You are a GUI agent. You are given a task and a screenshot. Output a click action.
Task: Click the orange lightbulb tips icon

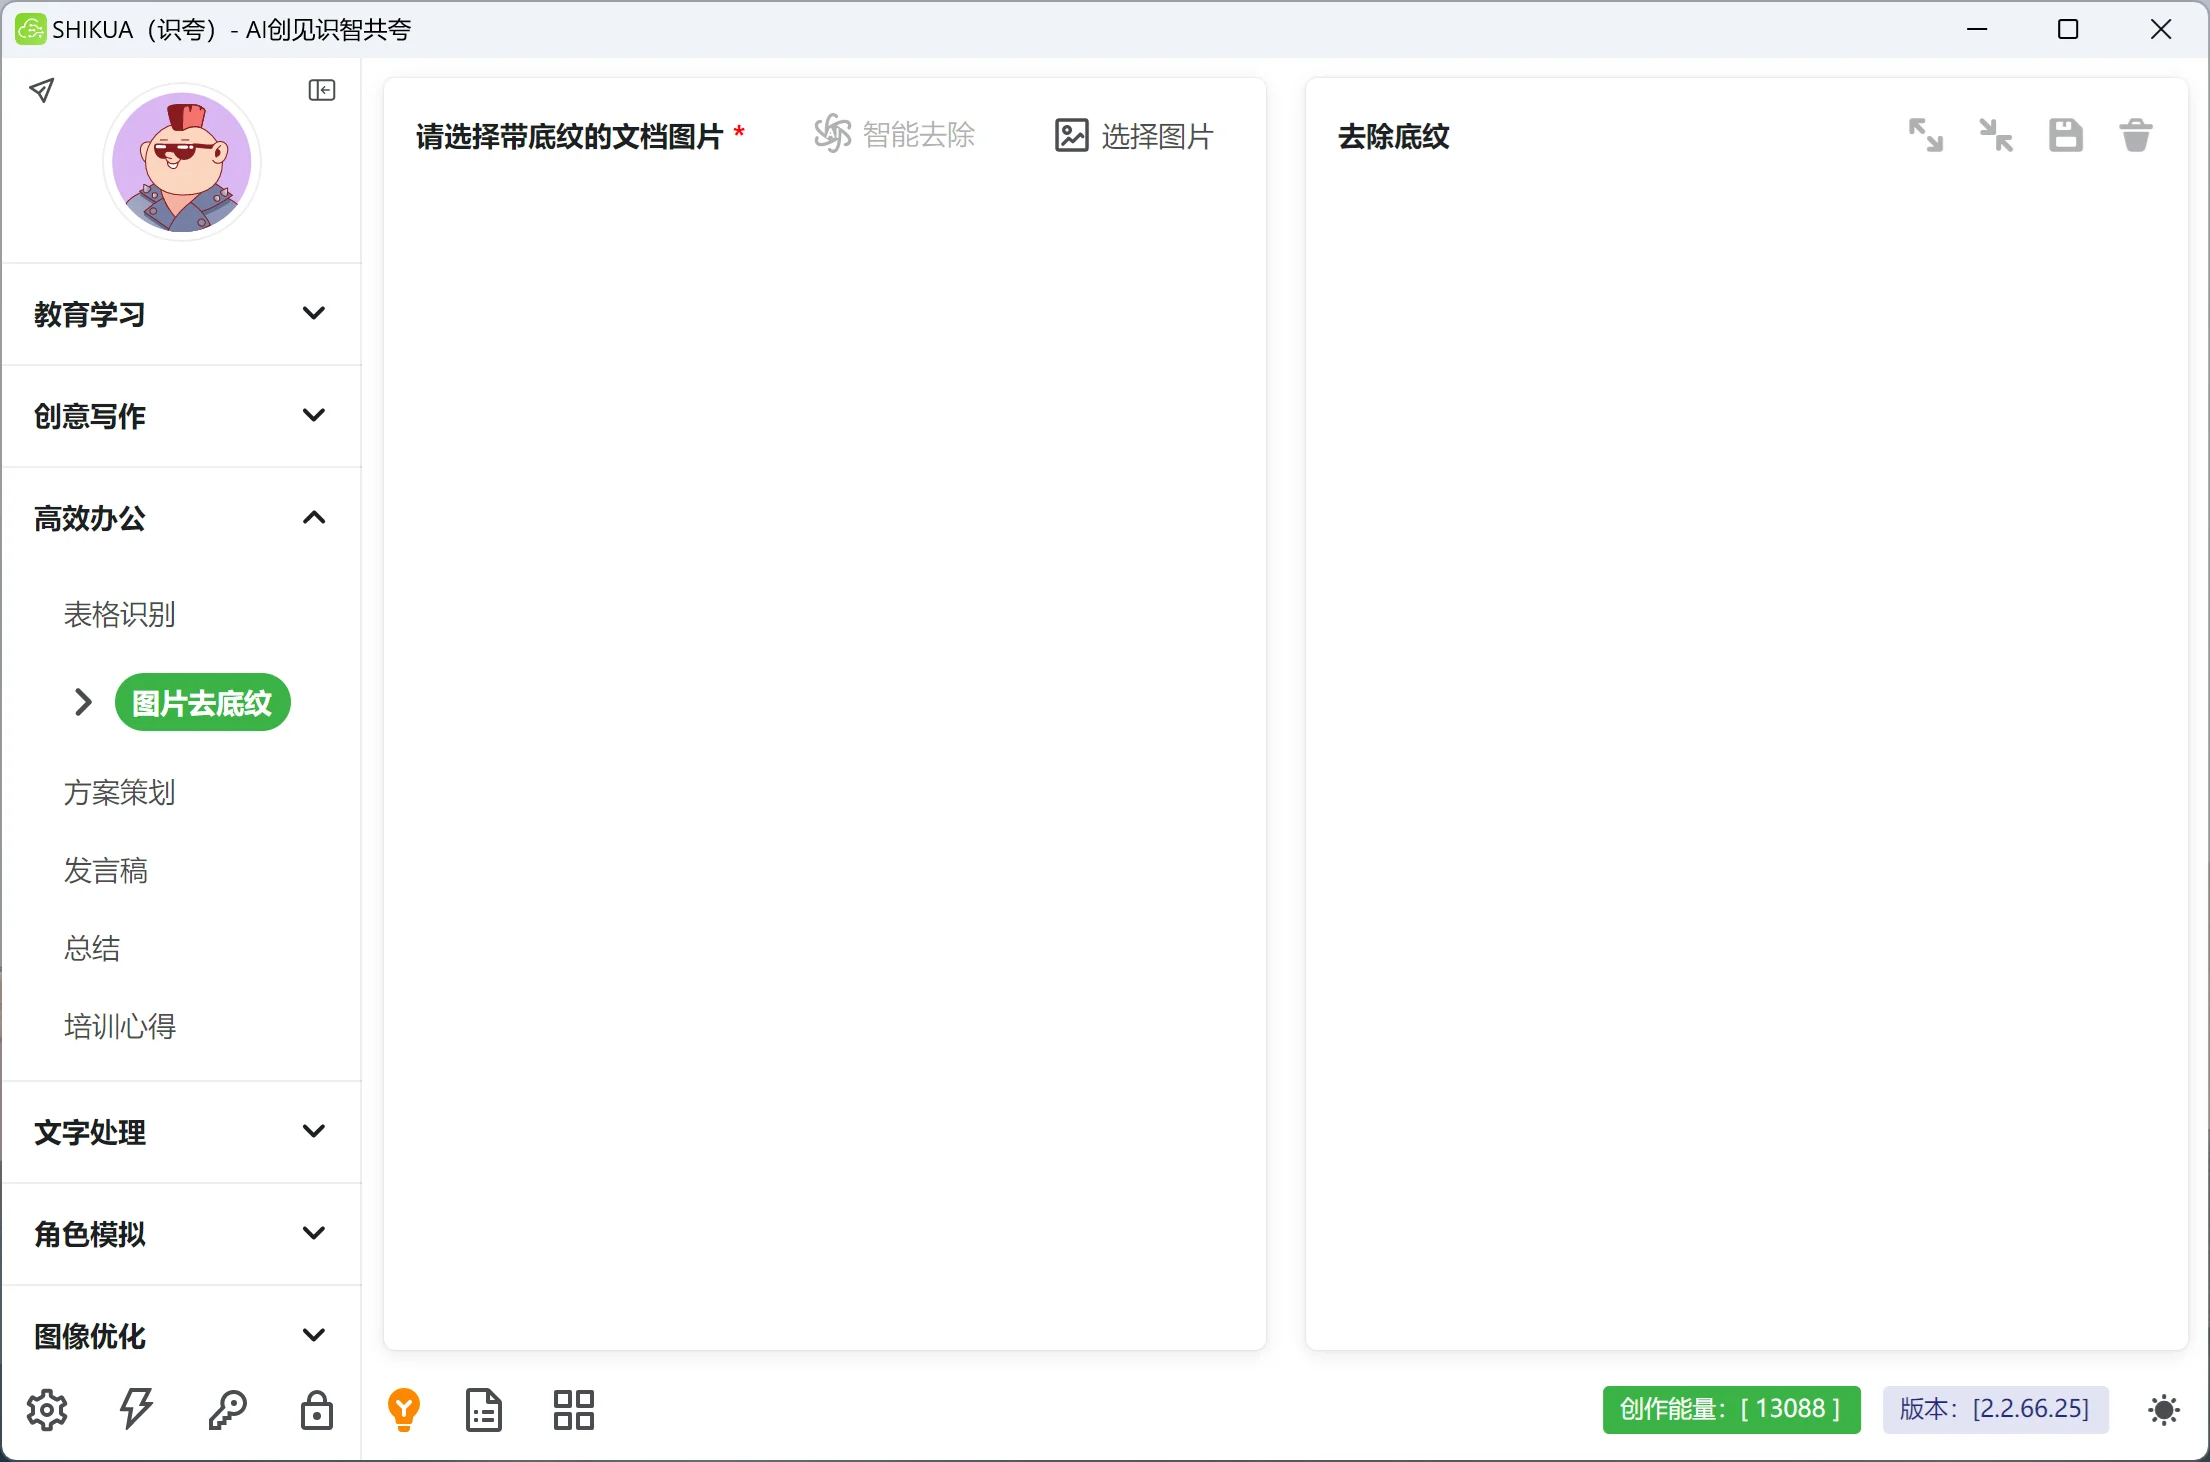[404, 1410]
